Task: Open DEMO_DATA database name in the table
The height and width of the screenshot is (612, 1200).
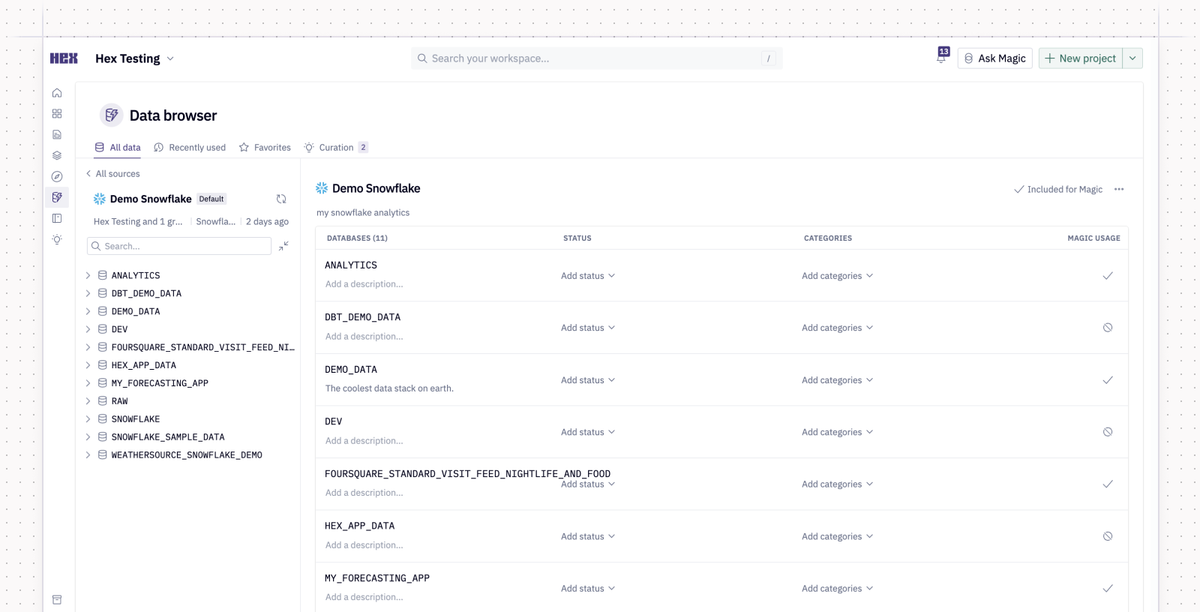Action: pyautogui.click(x=351, y=370)
